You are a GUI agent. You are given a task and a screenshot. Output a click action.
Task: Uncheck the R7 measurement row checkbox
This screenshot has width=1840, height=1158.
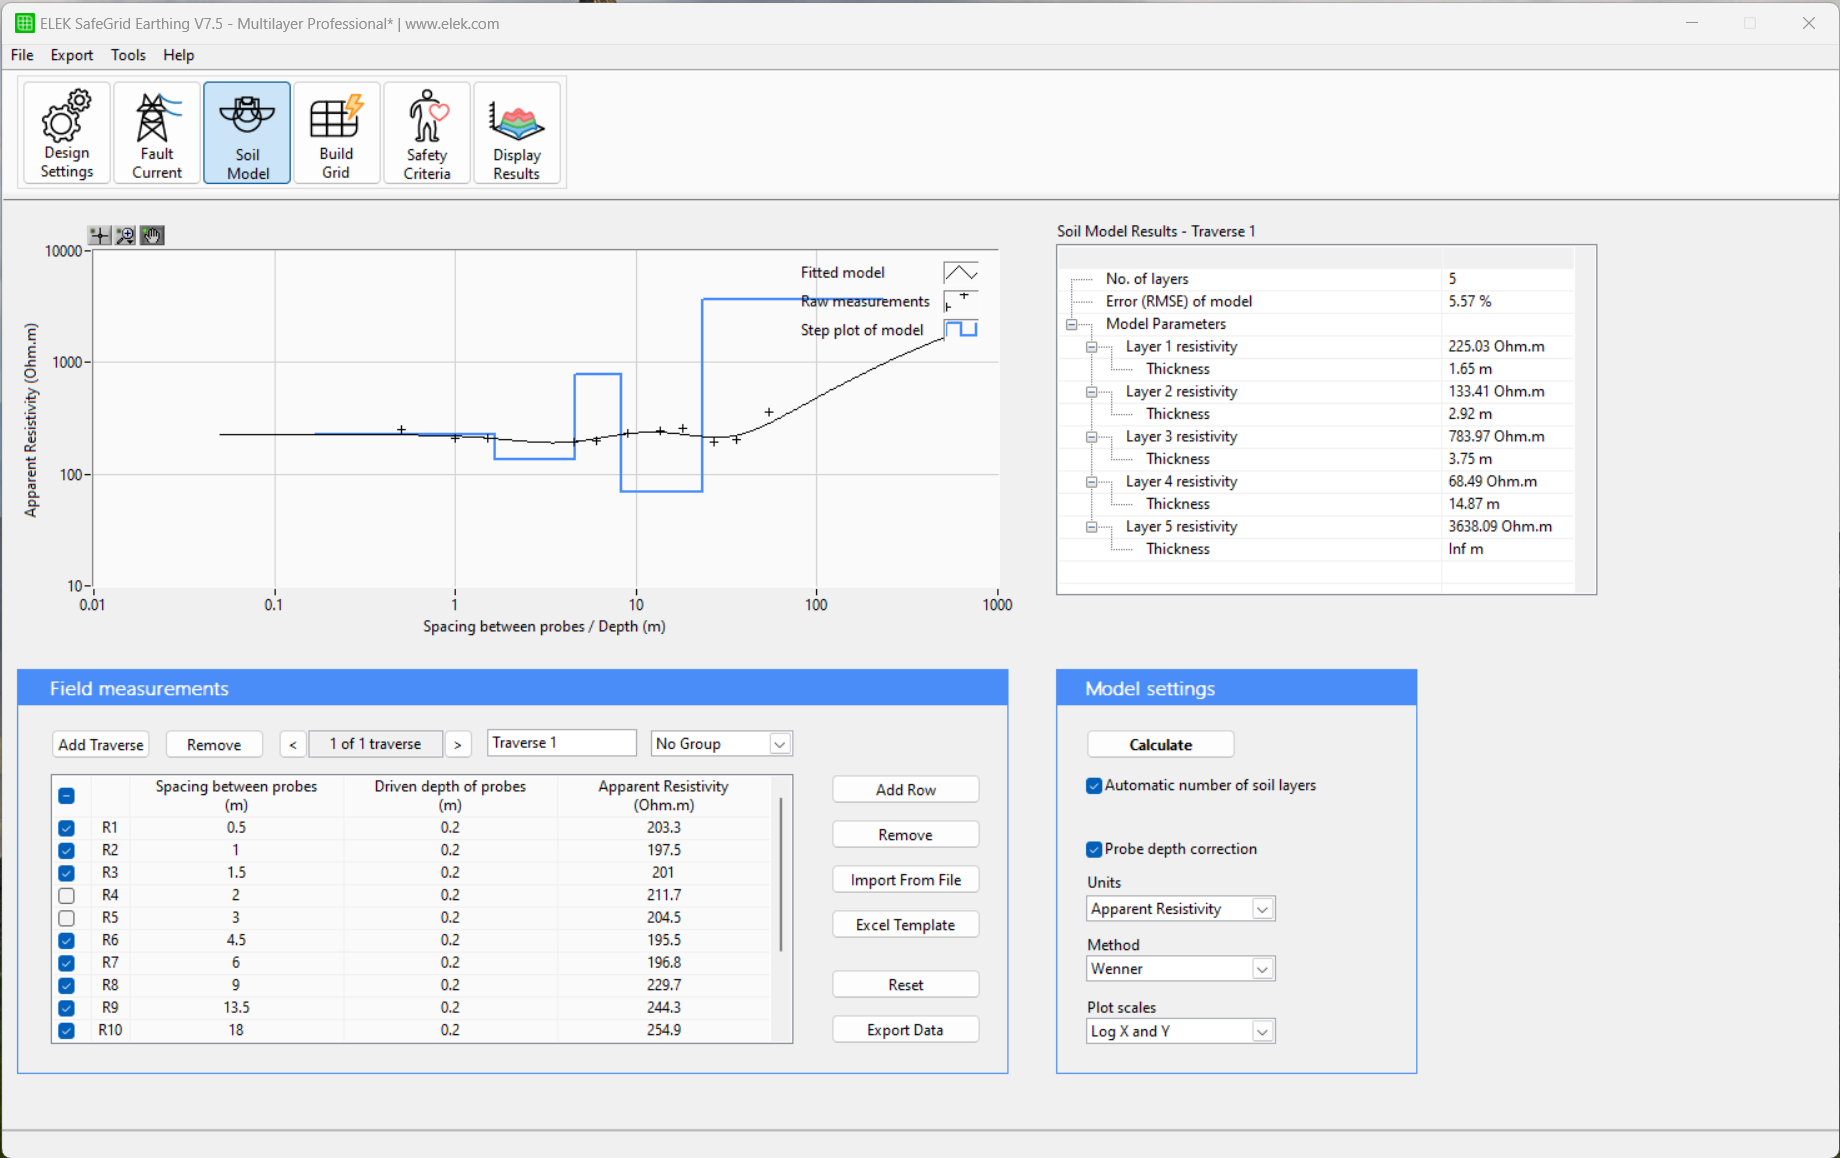coord(66,963)
